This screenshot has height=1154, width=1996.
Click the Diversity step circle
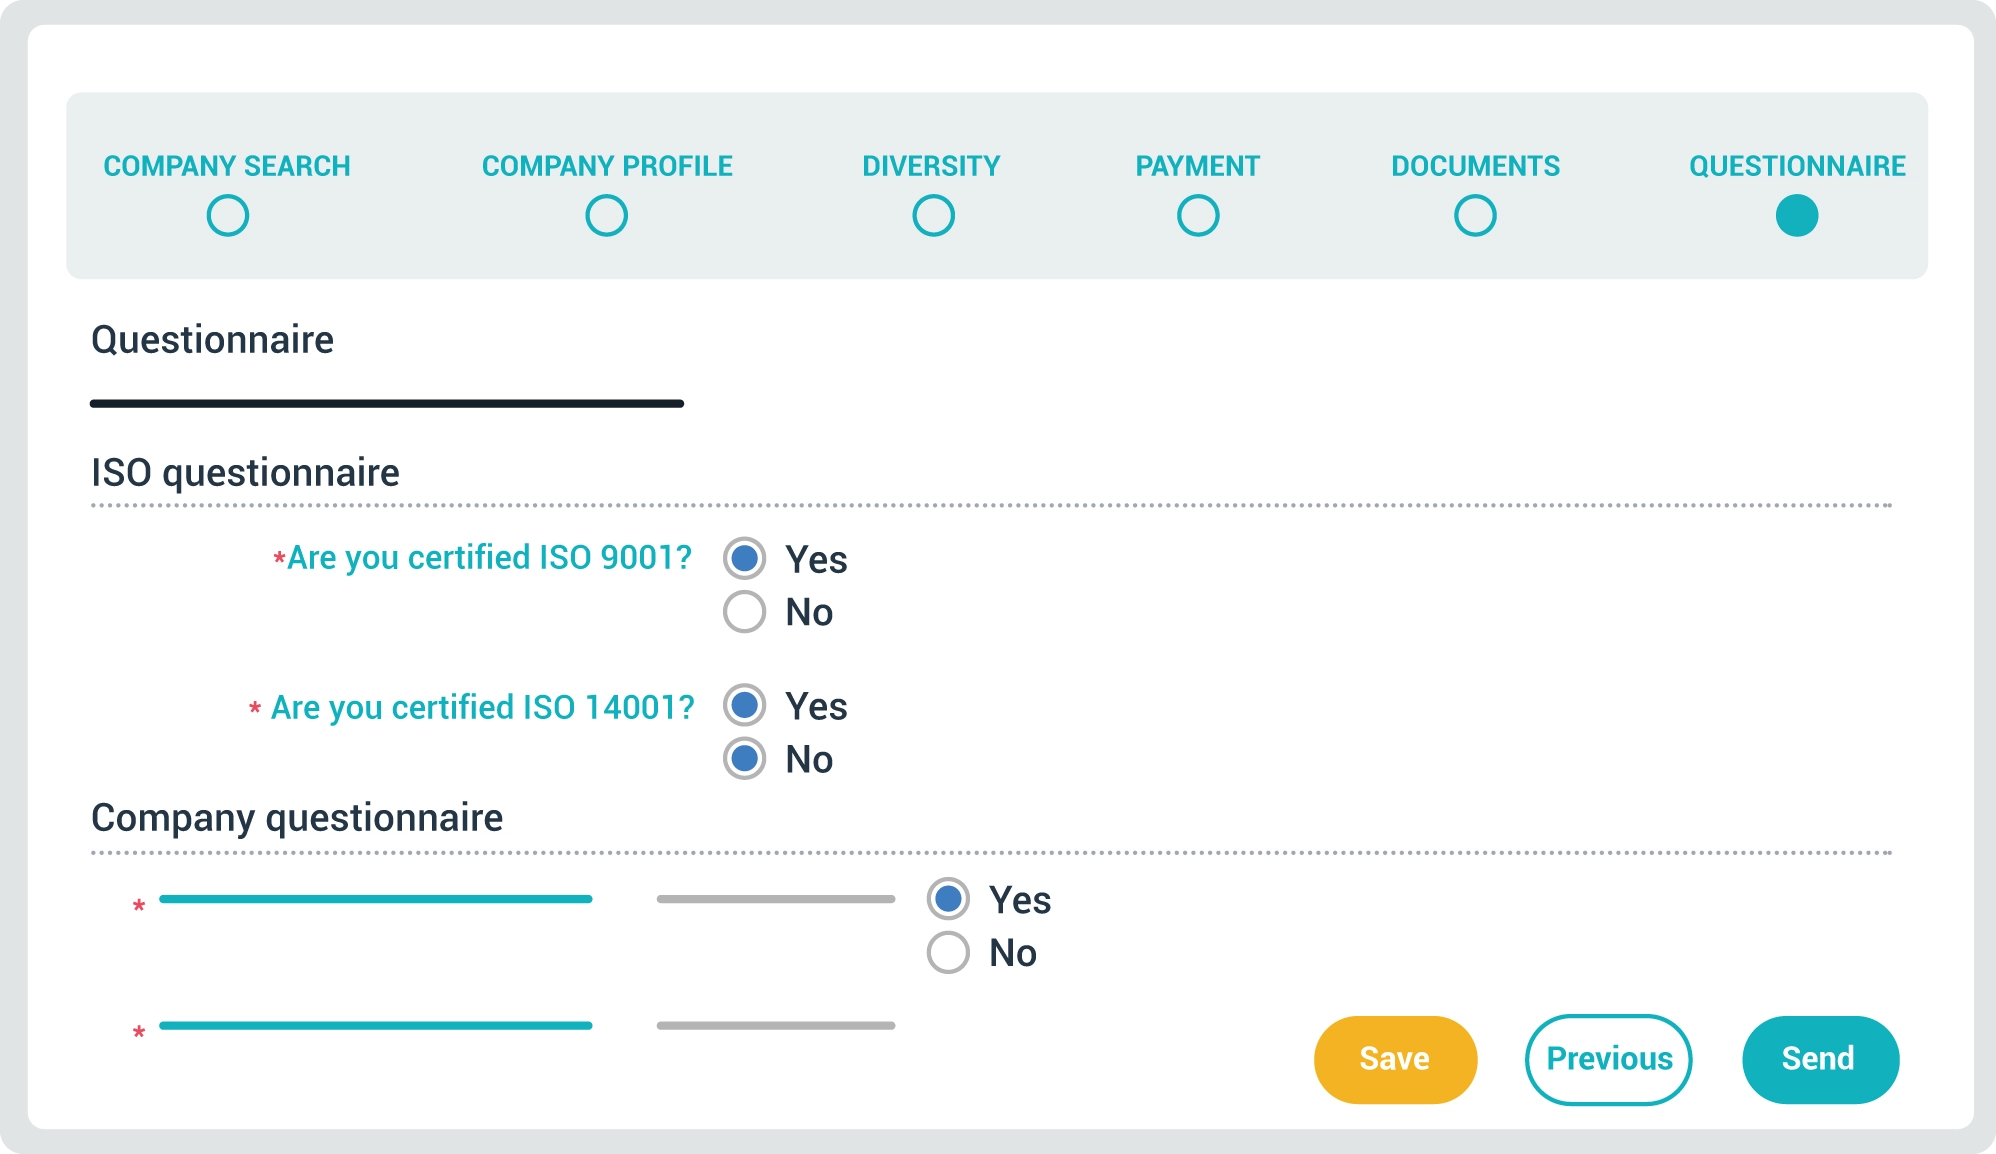pyautogui.click(x=933, y=216)
